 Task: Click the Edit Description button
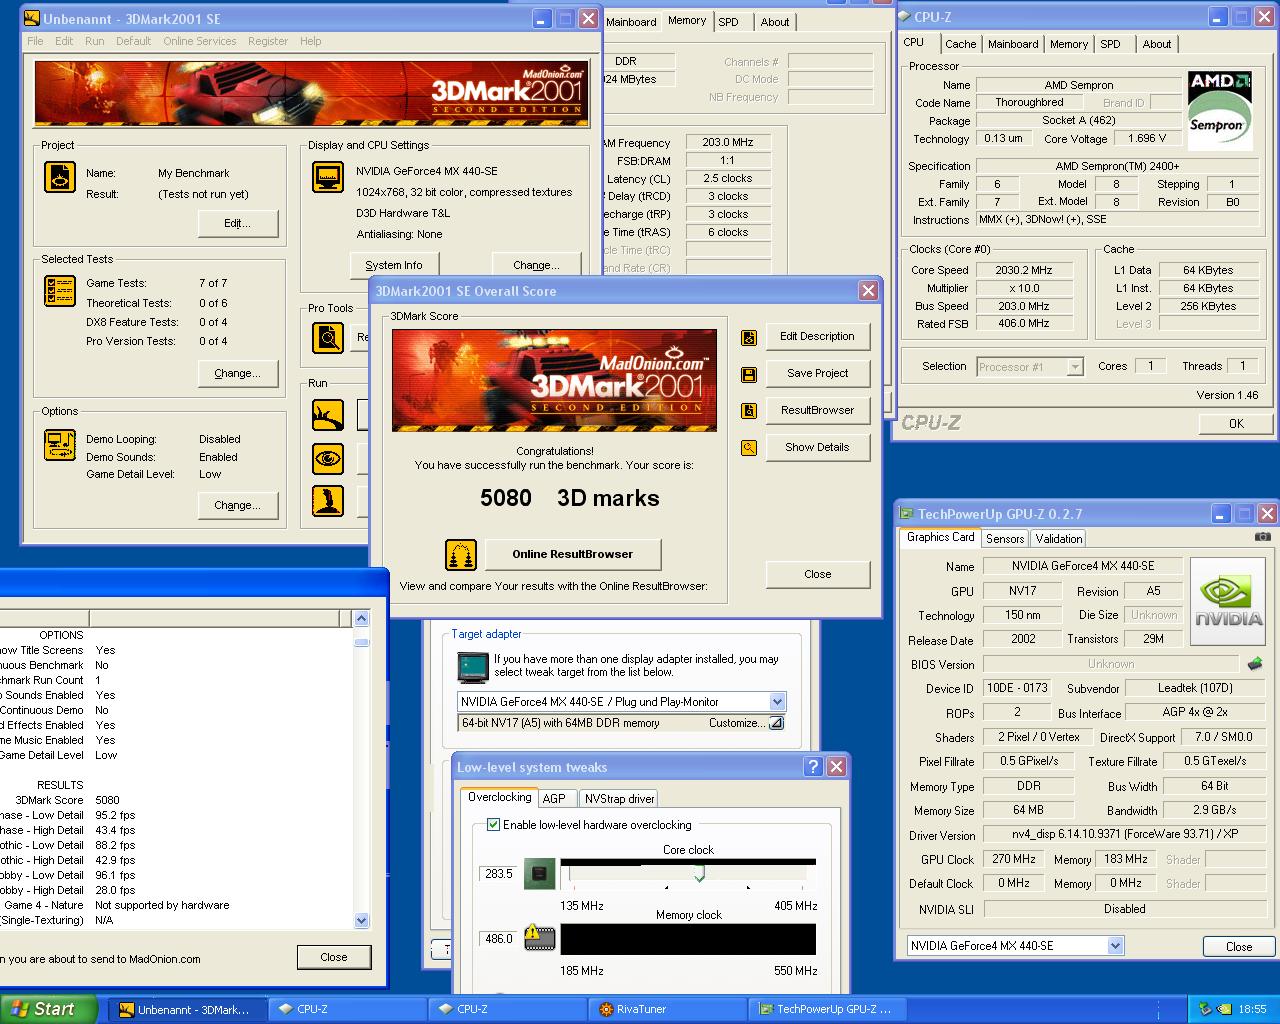[817, 337]
